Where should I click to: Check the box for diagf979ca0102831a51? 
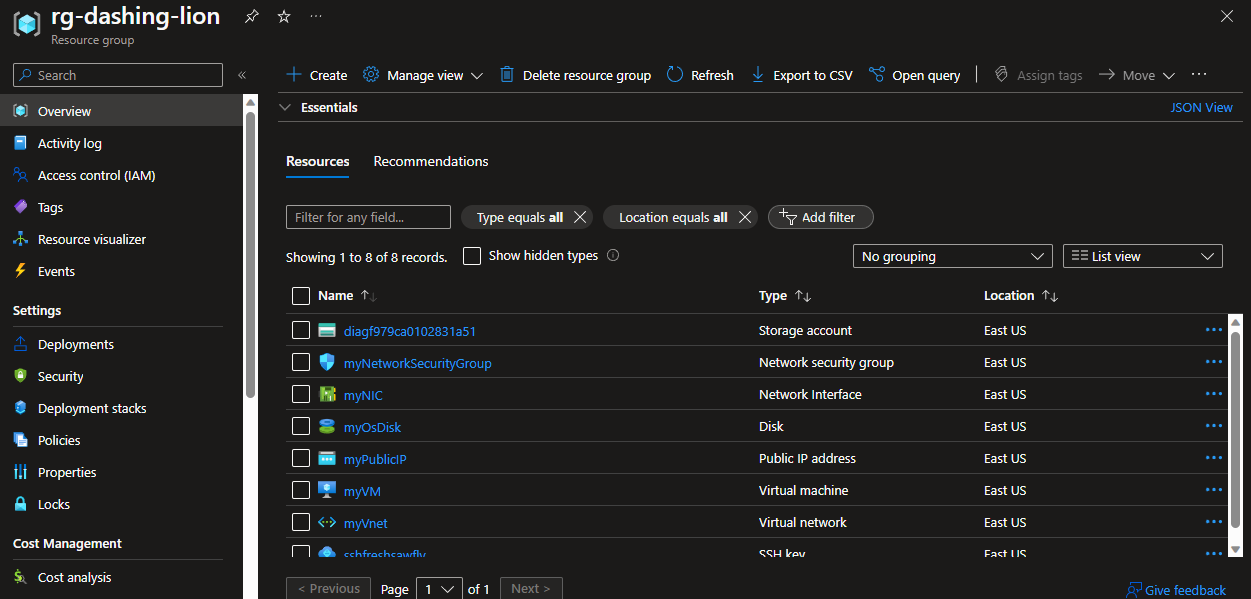point(301,331)
